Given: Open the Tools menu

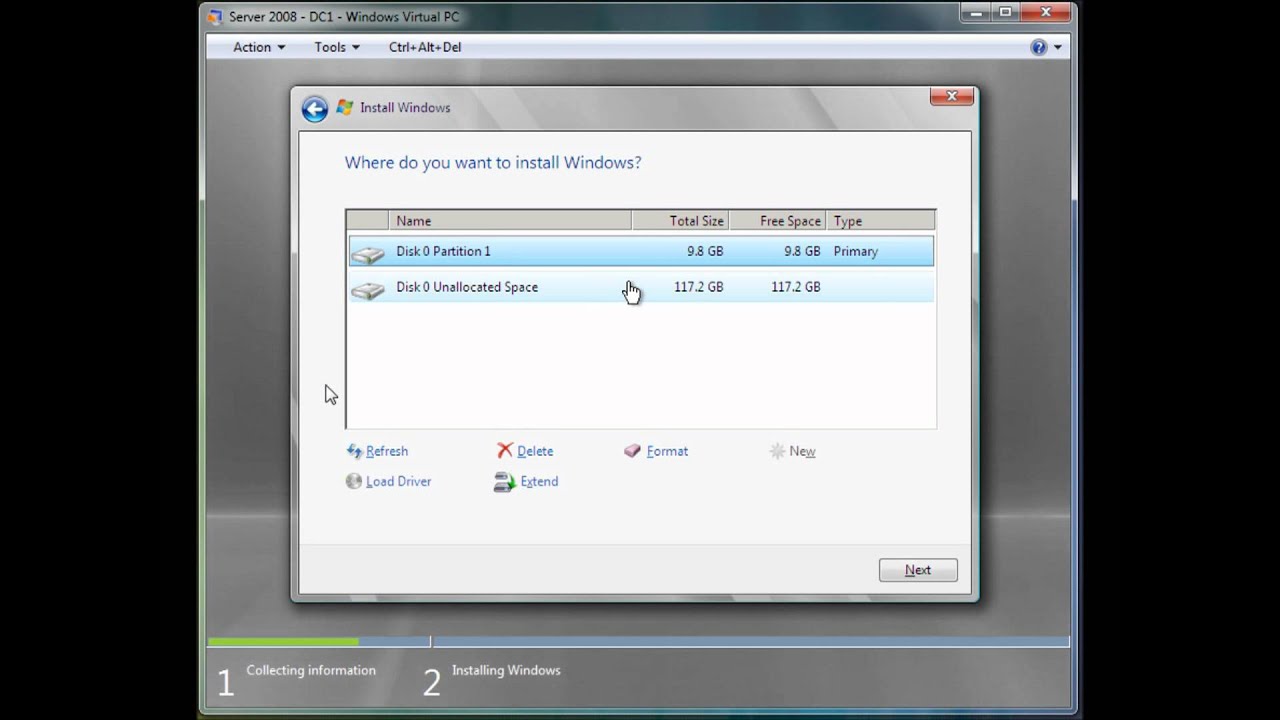Looking at the screenshot, I should click(337, 47).
